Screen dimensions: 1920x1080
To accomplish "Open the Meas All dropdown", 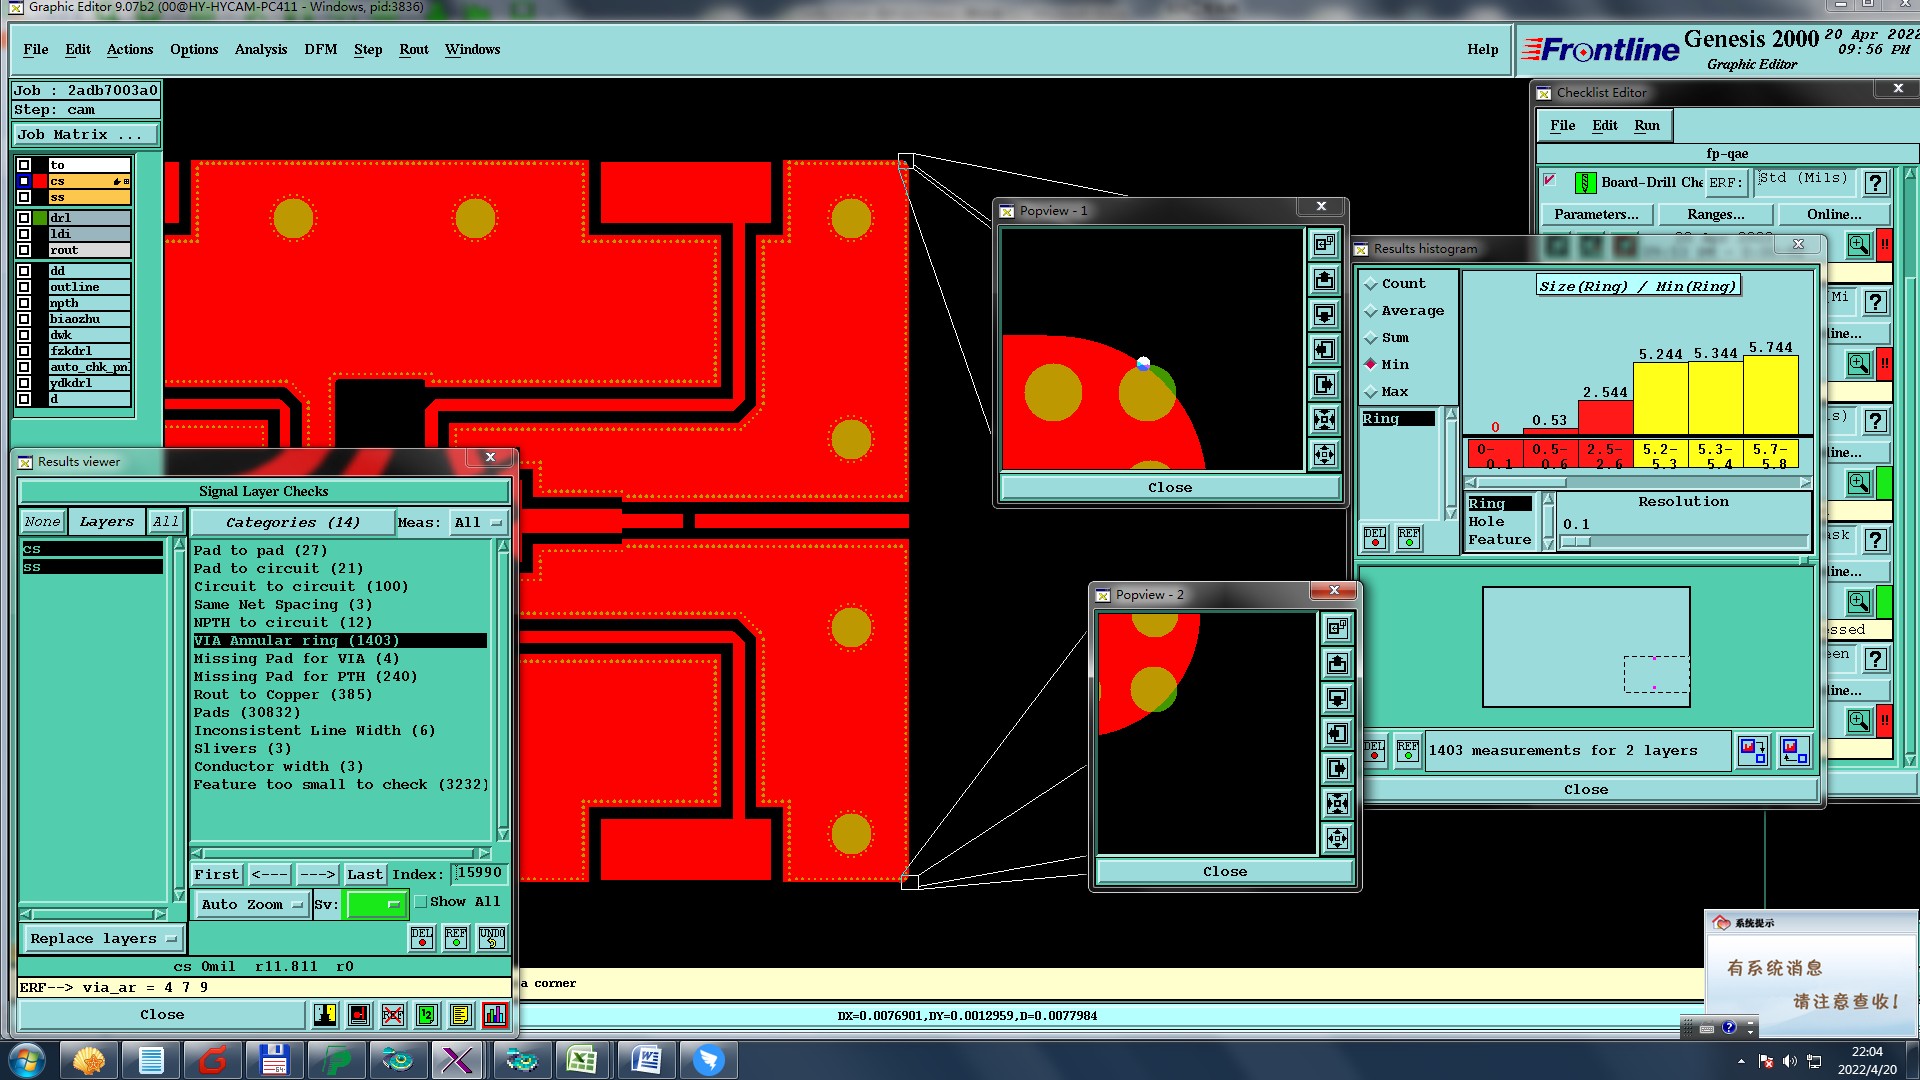I will pyautogui.click(x=477, y=522).
